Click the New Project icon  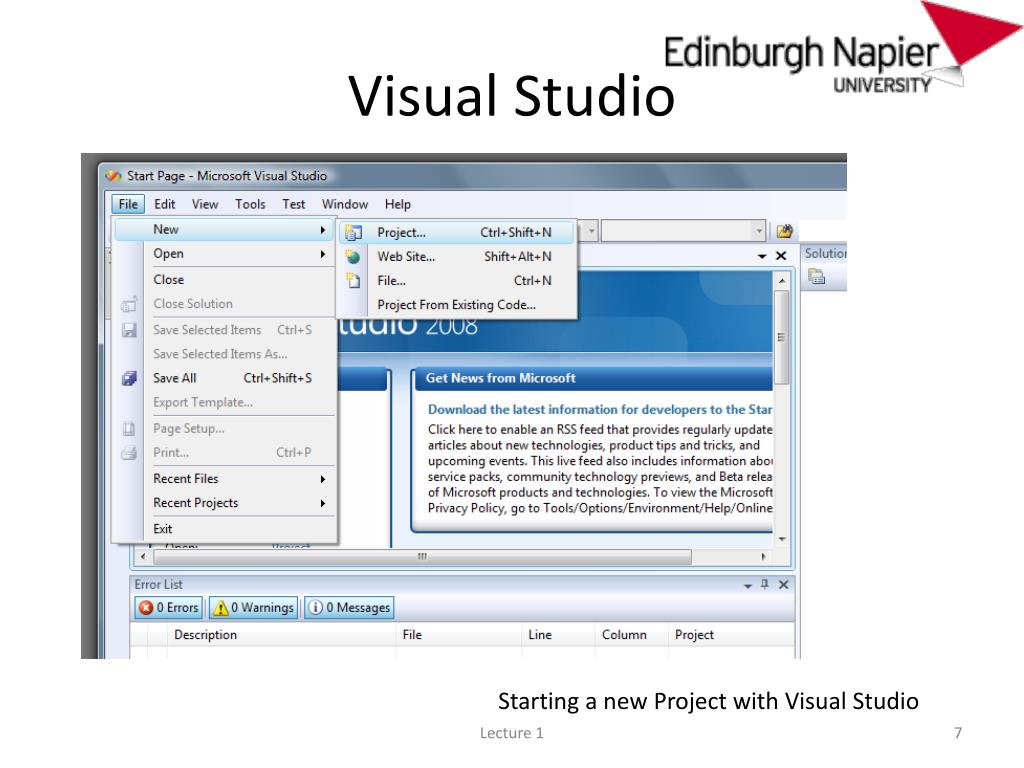[353, 232]
